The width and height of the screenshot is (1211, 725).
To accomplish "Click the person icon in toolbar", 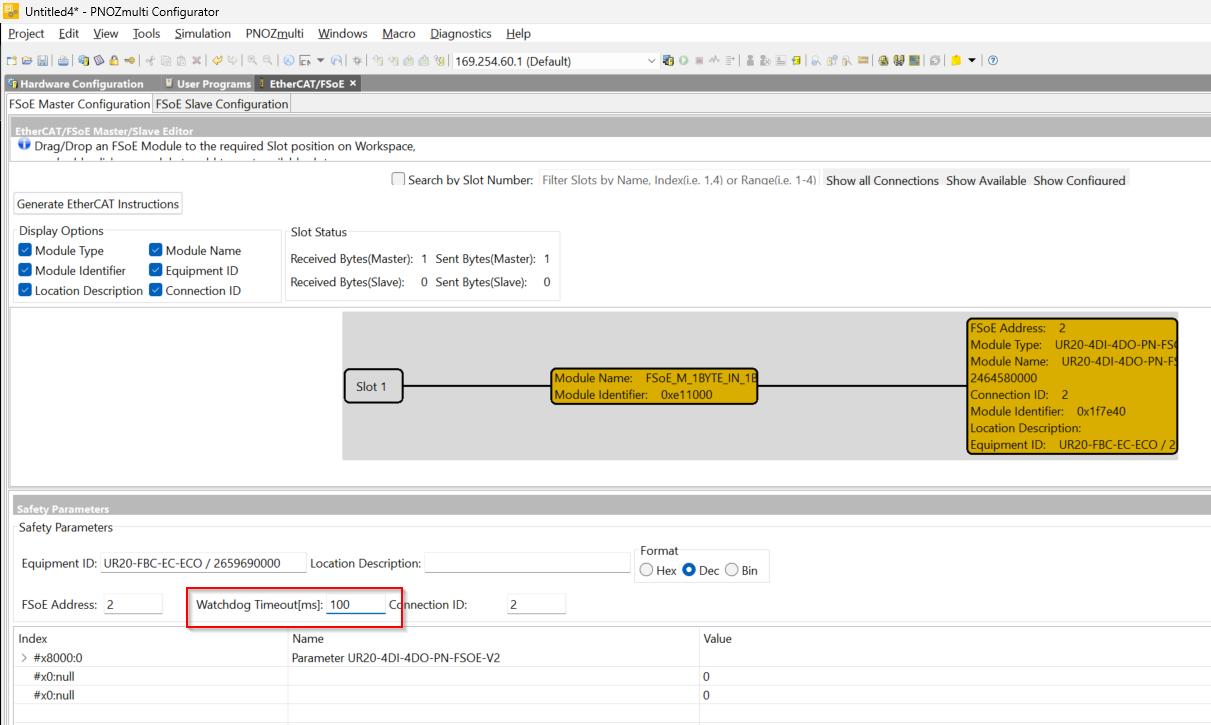I will 750,61.
